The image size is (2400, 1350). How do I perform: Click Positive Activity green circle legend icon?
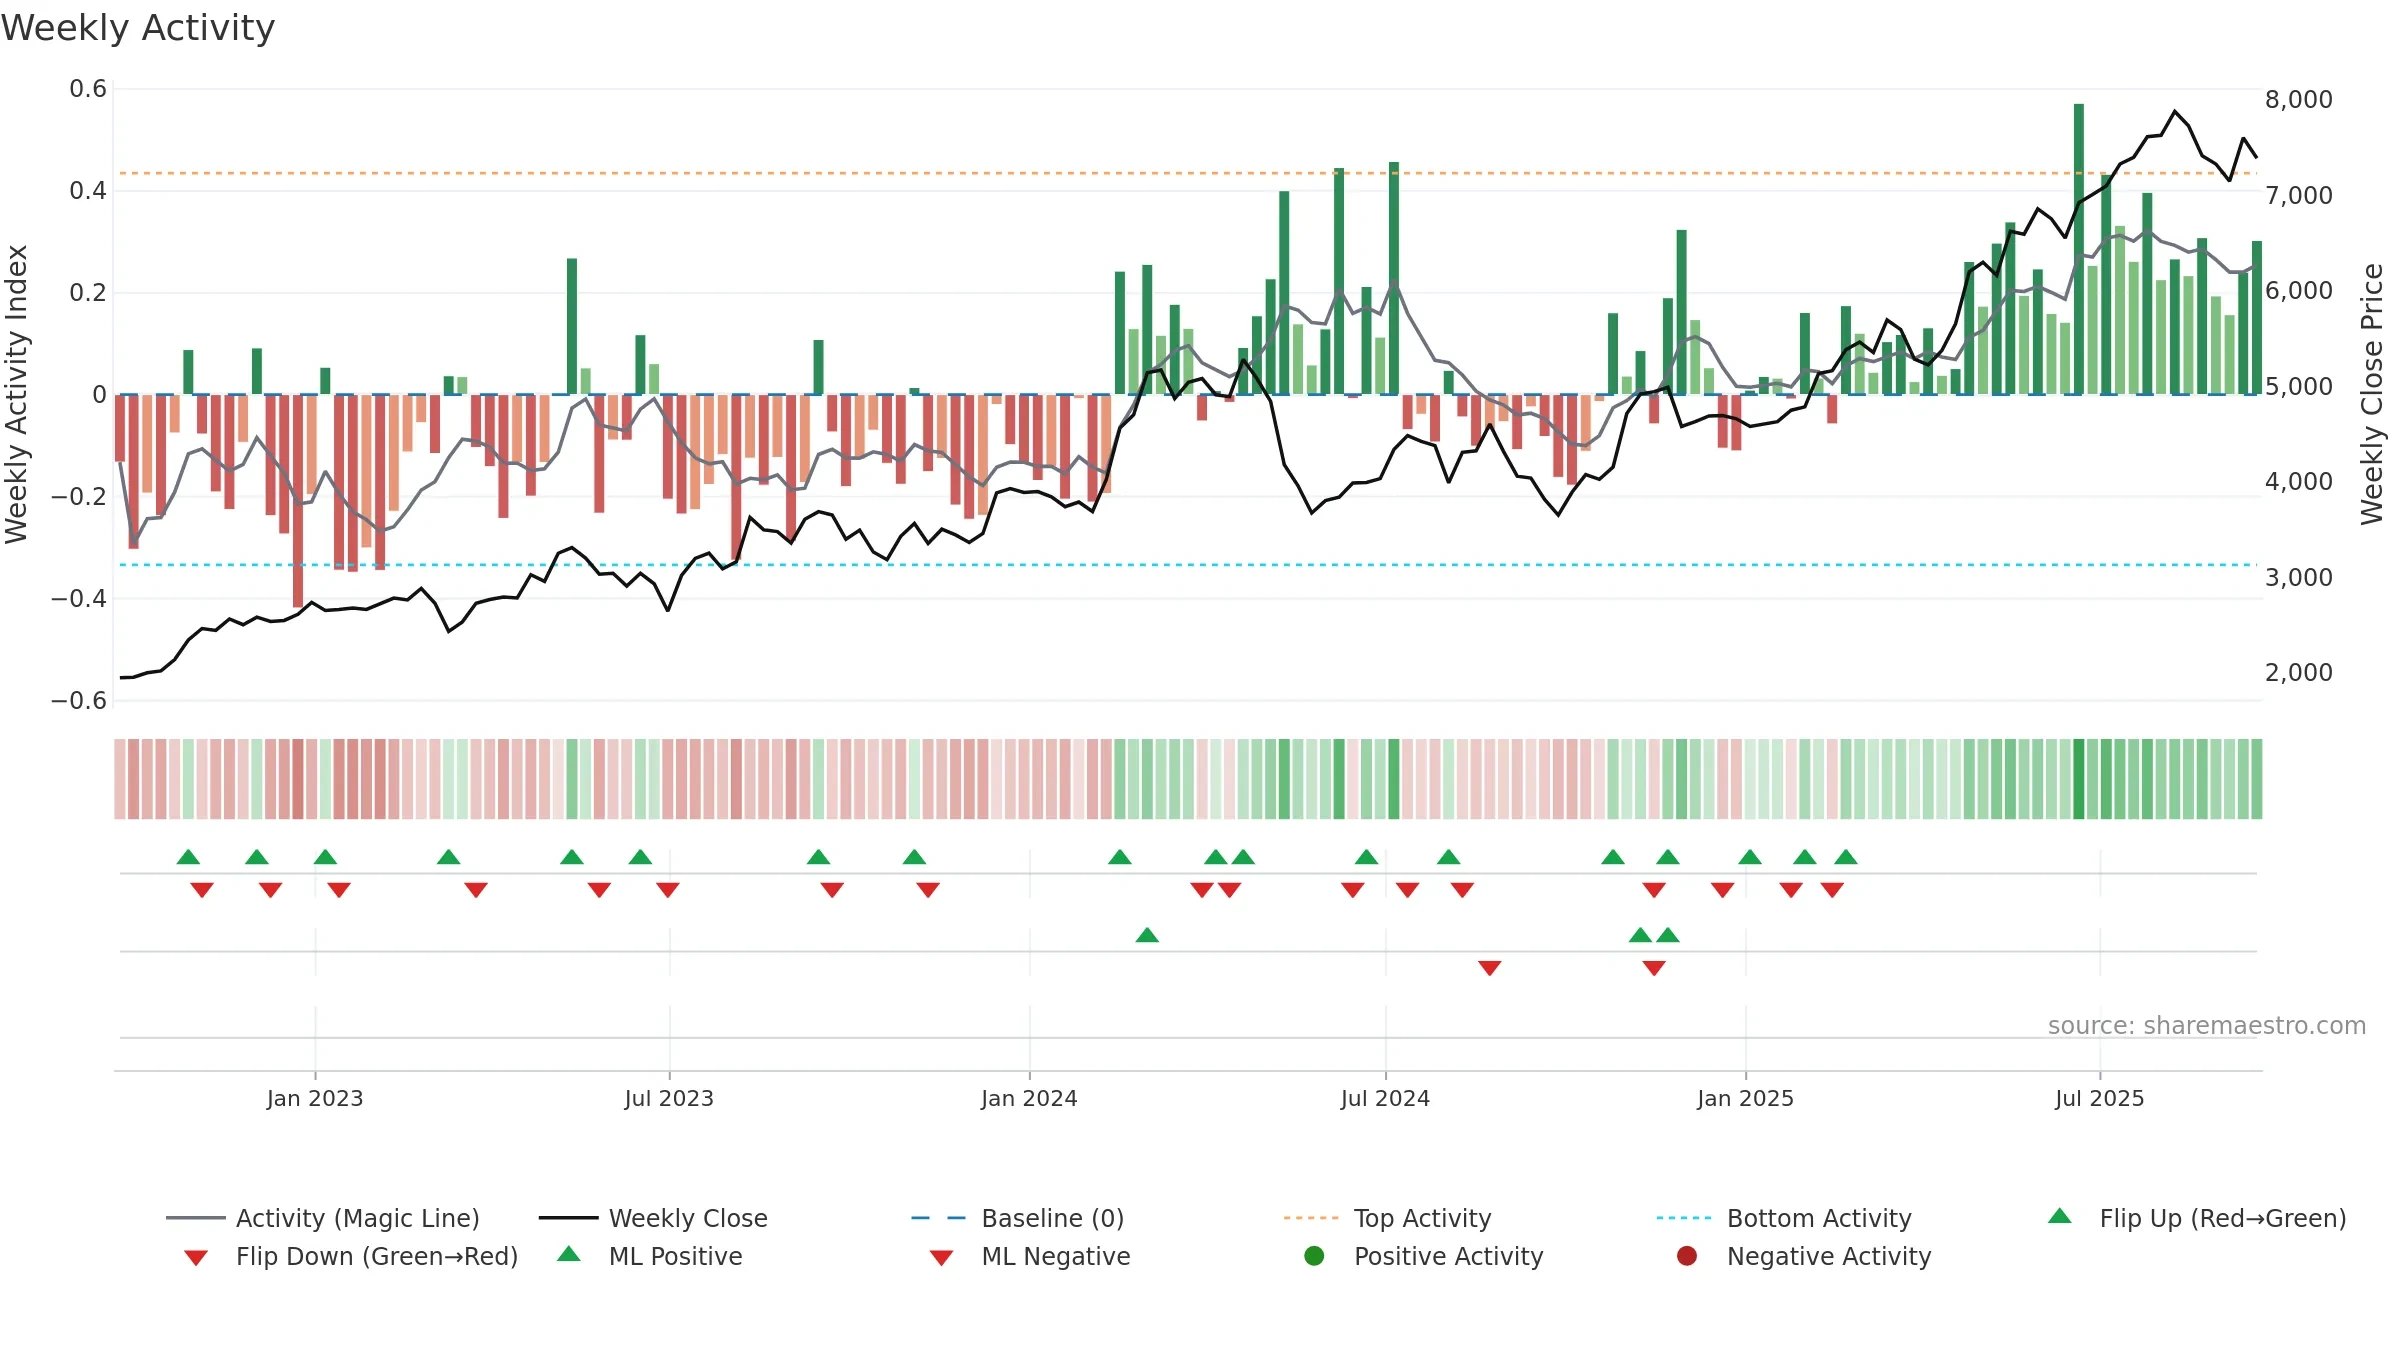coord(1314,1256)
